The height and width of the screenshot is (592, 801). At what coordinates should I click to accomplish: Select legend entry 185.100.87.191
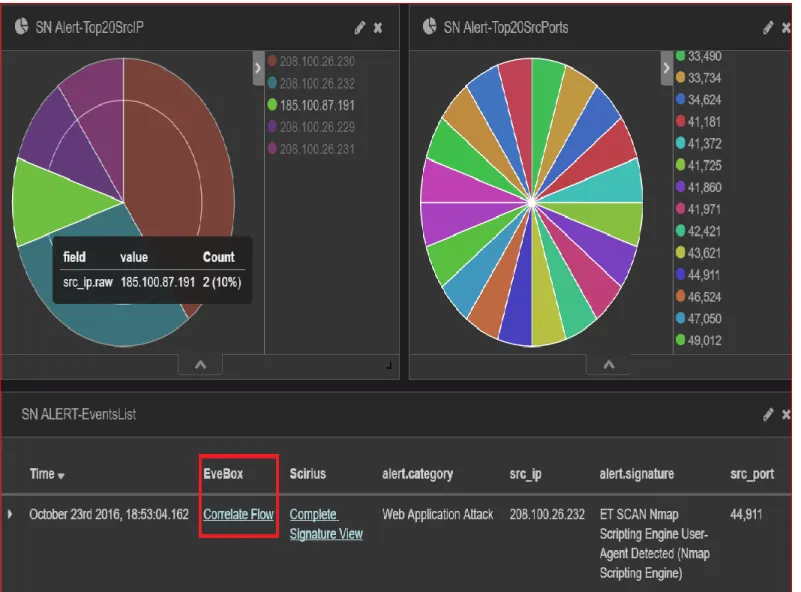[311, 105]
